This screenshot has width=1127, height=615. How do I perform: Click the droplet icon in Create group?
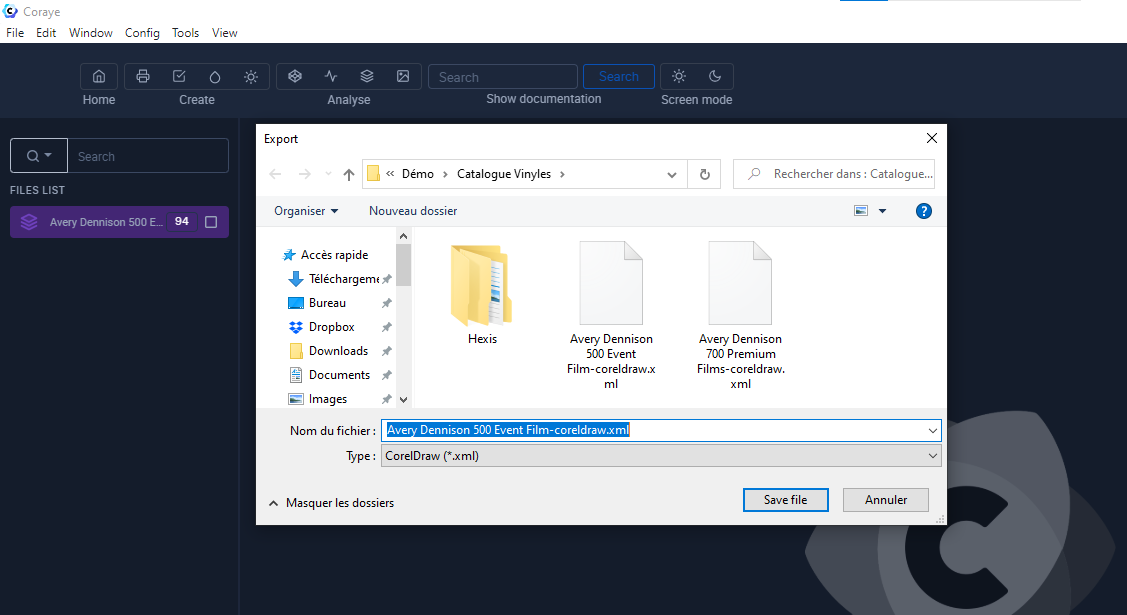point(215,77)
